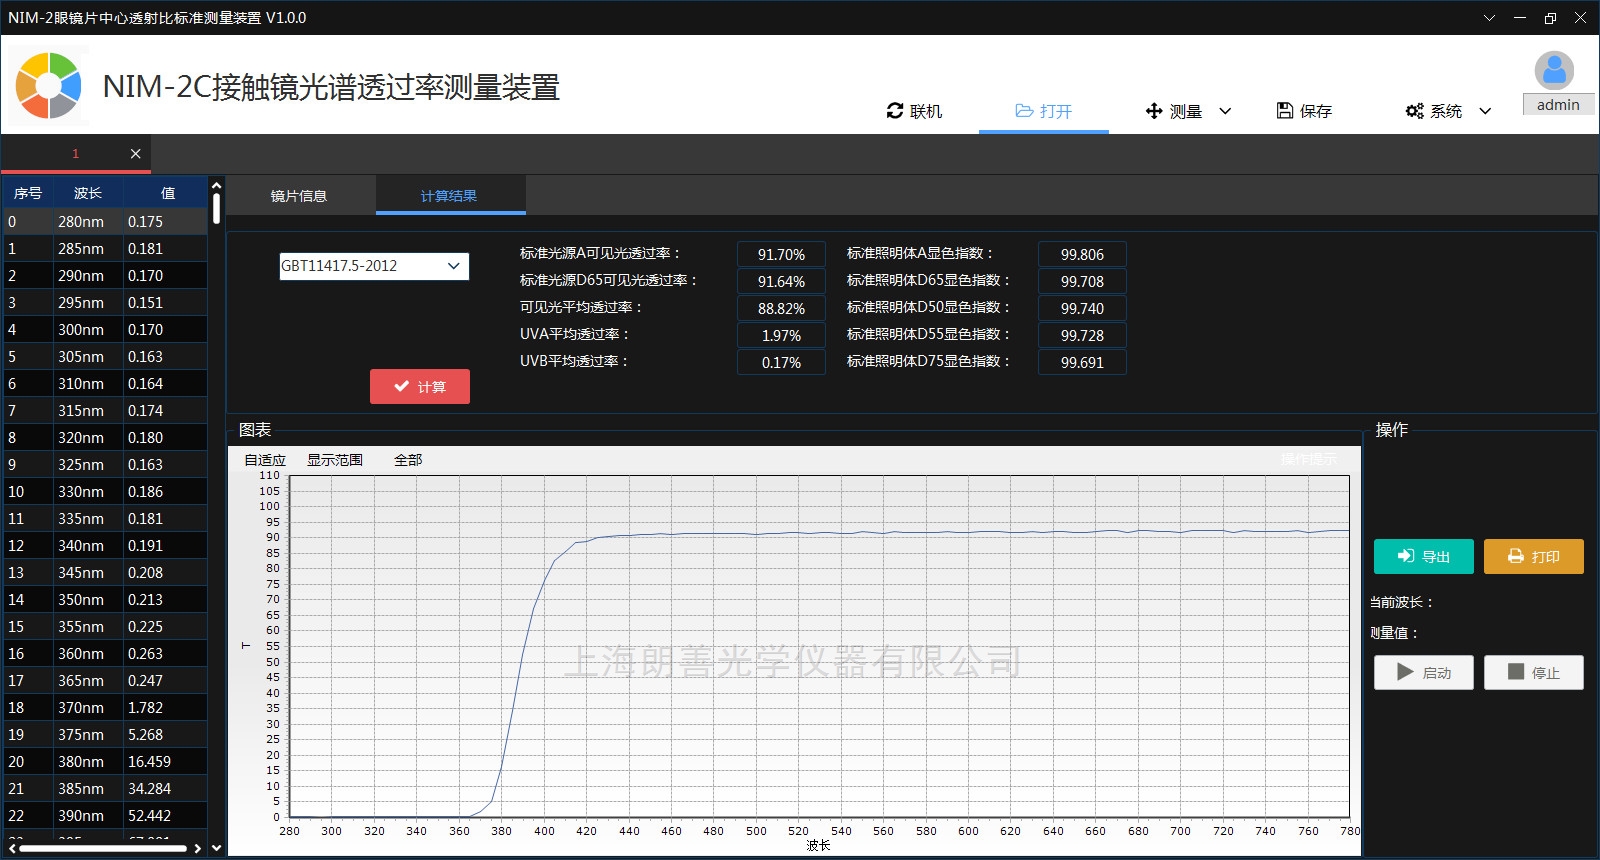1600x860 pixels.
Task: Click UVB平均透过率 value 0.17%
Action: (781, 363)
